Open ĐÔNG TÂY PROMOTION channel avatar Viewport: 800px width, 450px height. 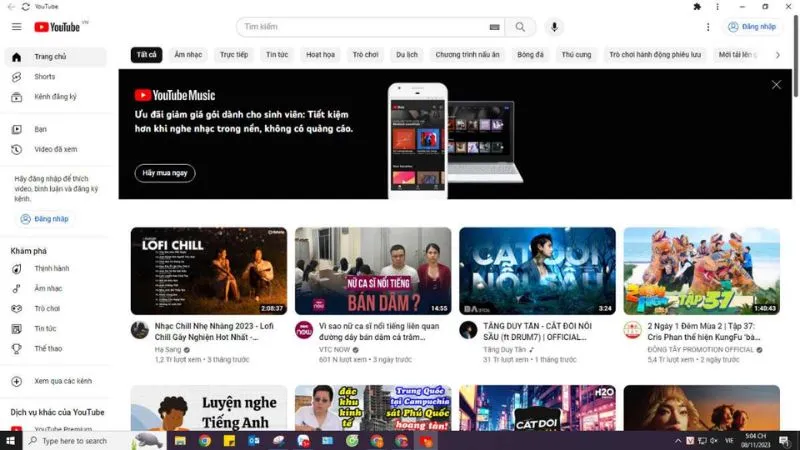pyautogui.click(x=633, y=330)
